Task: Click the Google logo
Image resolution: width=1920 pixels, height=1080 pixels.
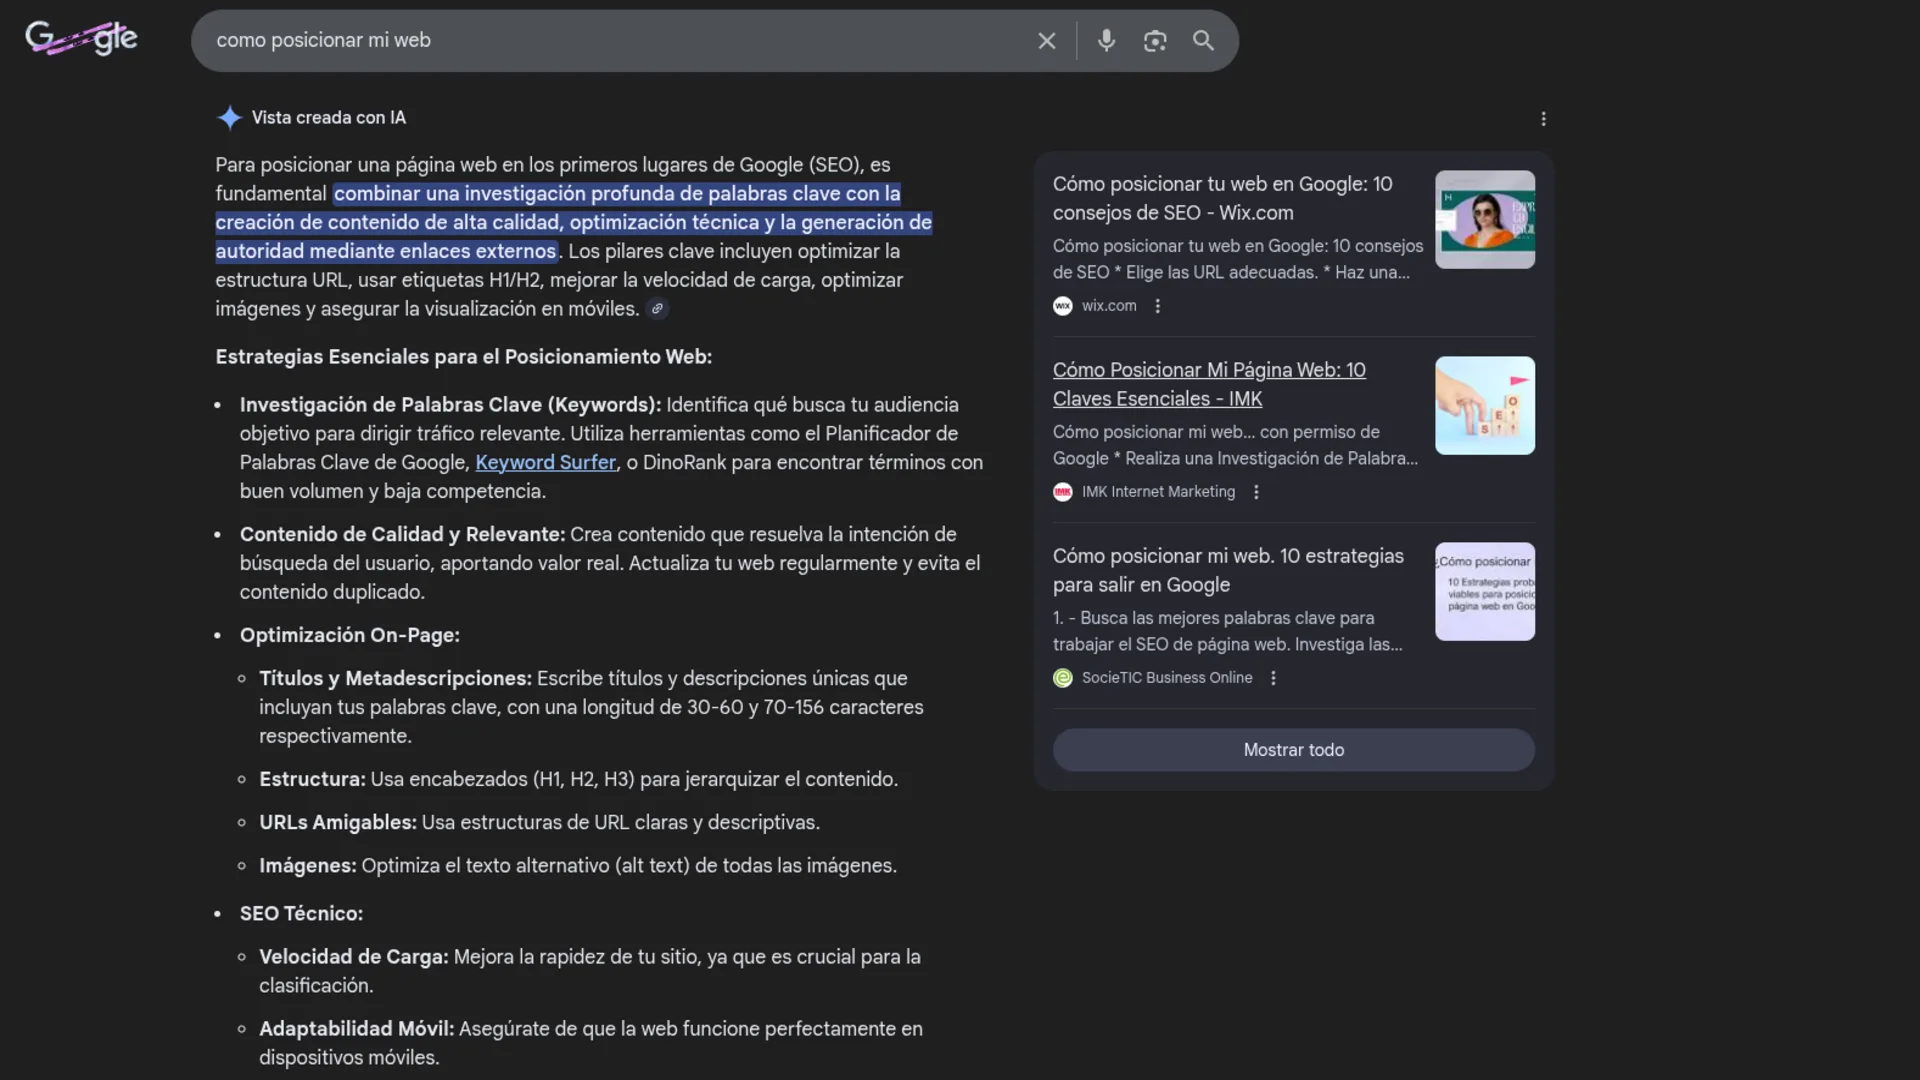Action: tap(81, 38)
